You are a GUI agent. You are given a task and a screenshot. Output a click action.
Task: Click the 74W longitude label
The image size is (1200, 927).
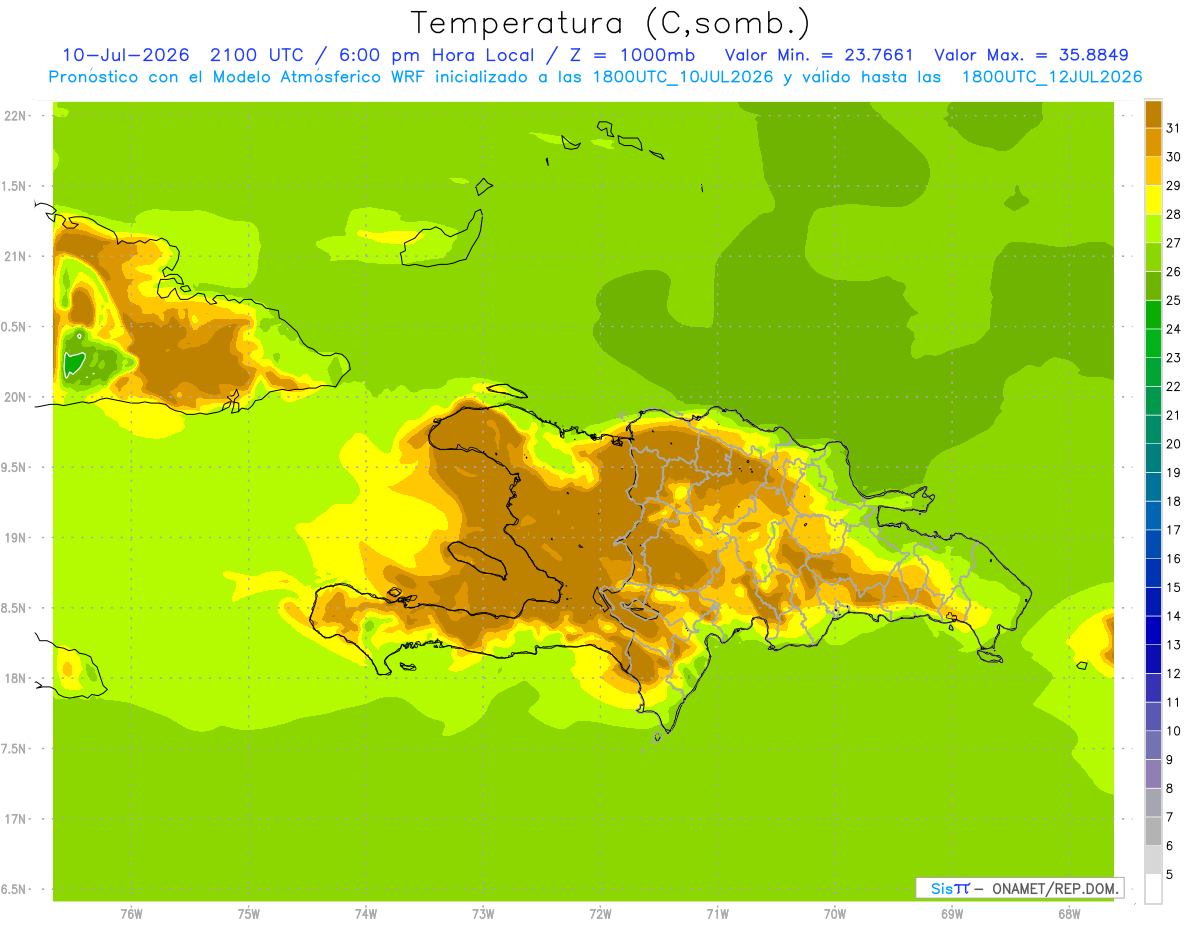click(365, 913)
